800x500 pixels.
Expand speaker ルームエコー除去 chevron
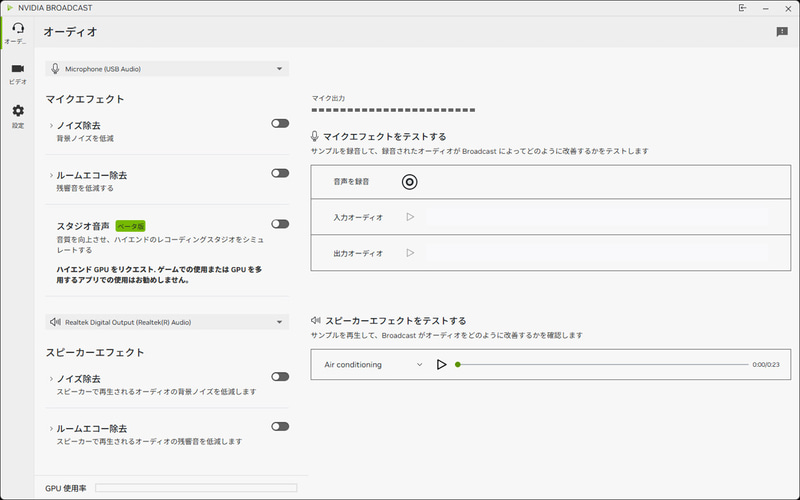pos(51,429)
